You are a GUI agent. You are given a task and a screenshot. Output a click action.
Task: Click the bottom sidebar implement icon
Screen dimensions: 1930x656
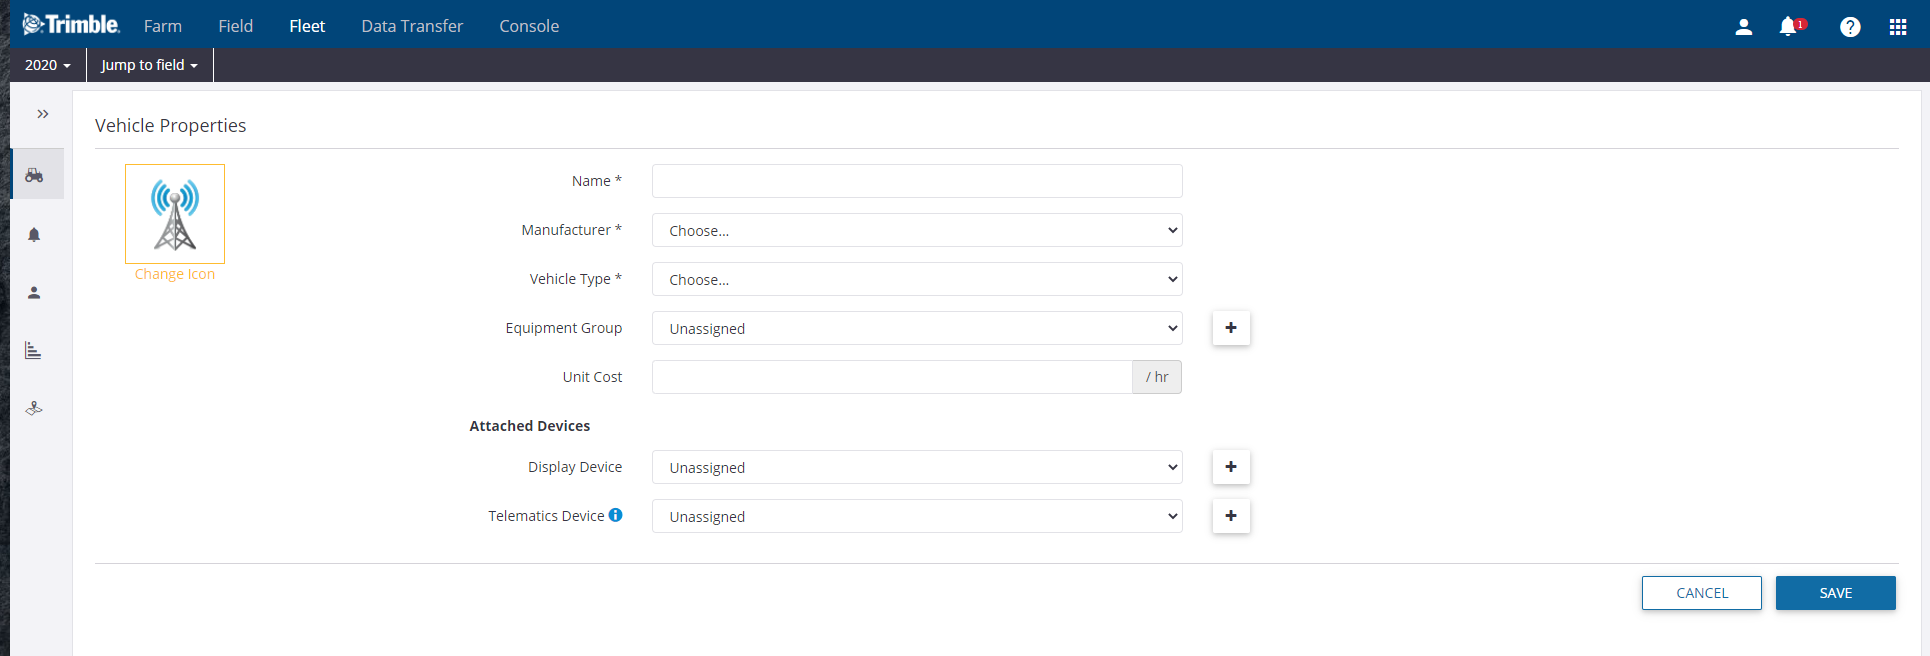(34, 408)
